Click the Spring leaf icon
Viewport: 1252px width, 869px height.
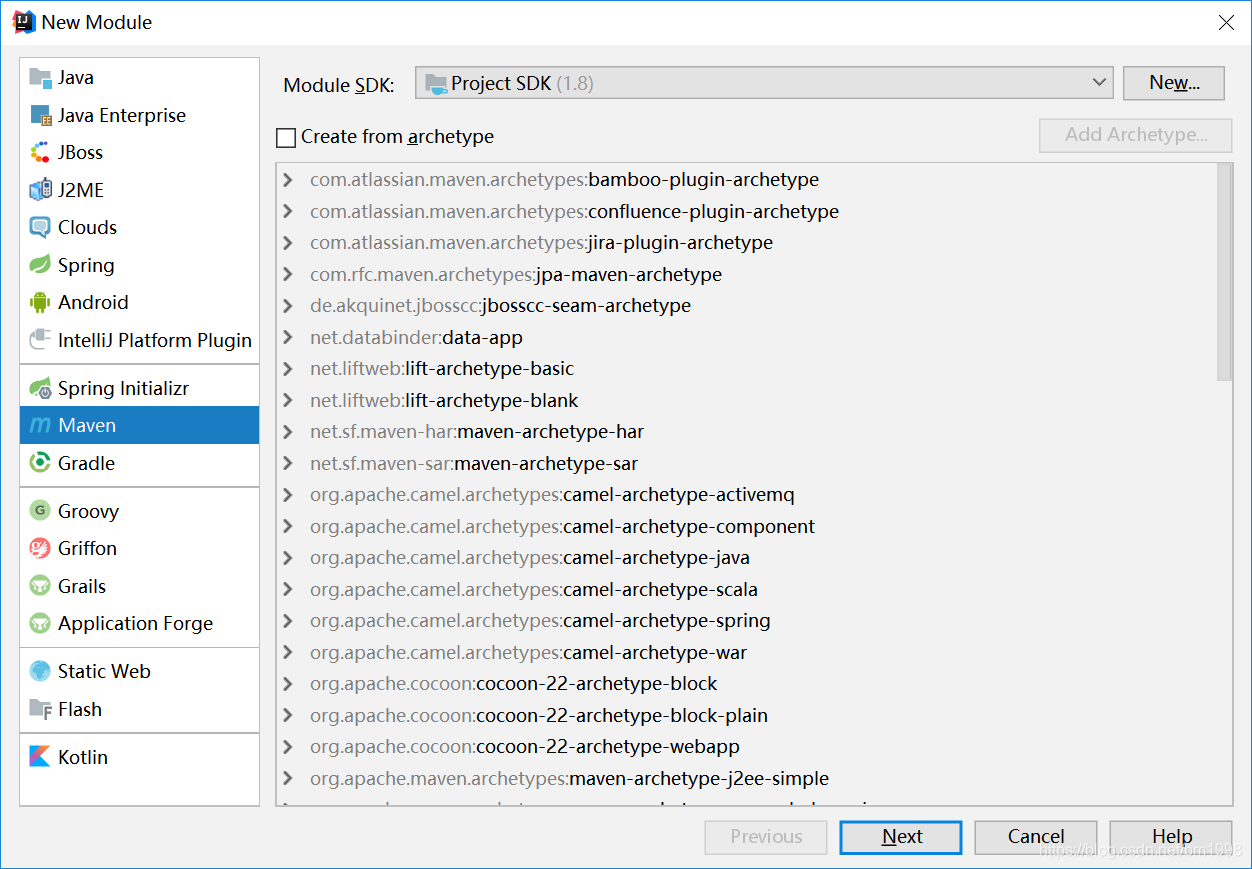tap(40, 265)
